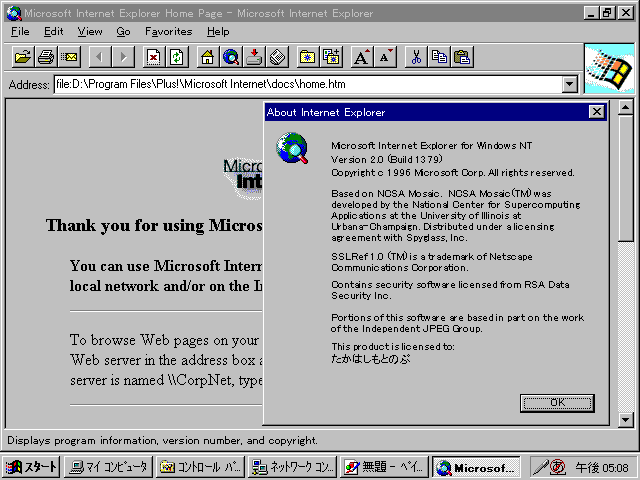640x480 pixels.
Task: Click the globe icon in the About dialog
Action: (292, 148)
